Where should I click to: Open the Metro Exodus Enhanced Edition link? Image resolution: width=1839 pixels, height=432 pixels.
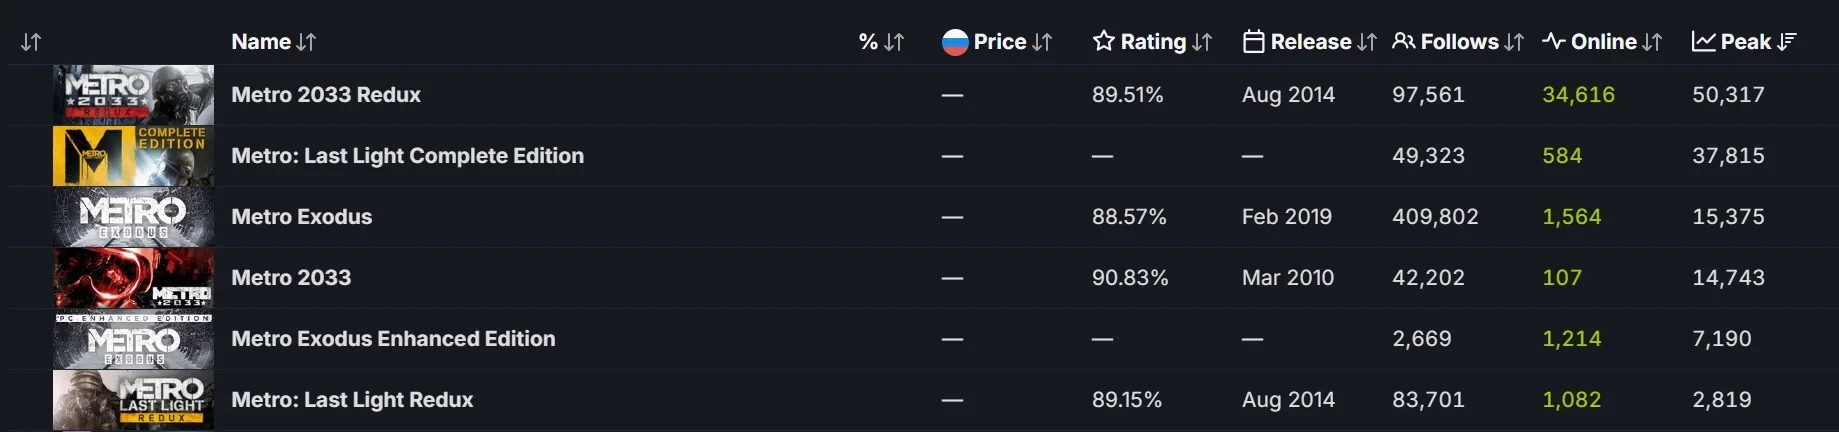click(x=393, y=339)
